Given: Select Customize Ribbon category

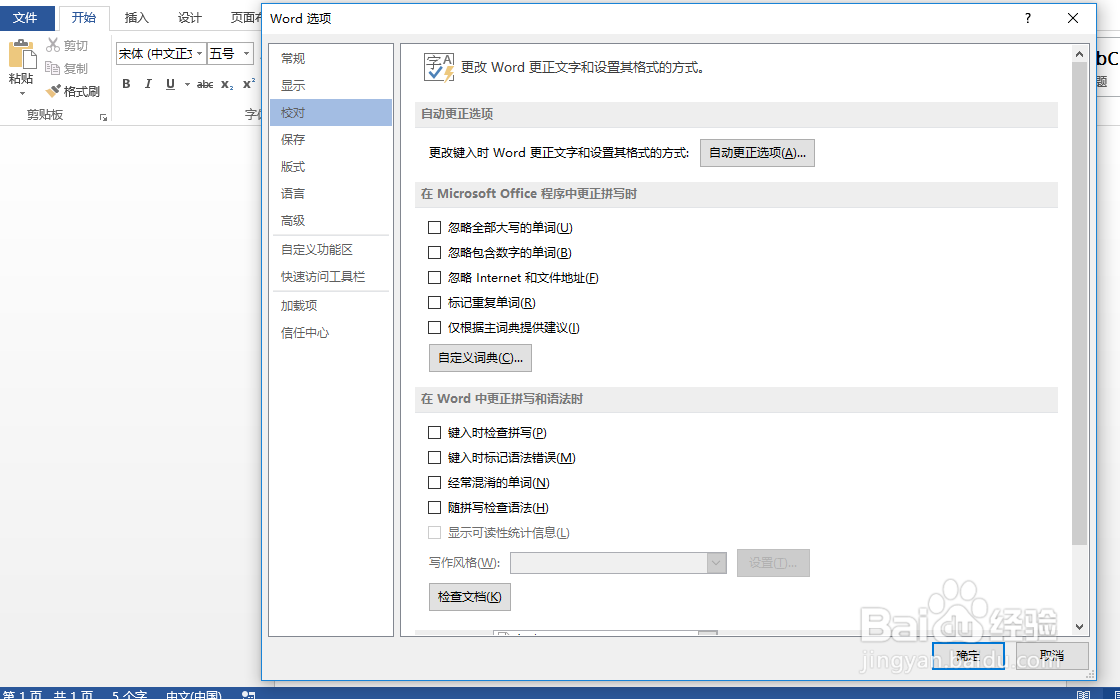Looking at the screenshot, I should (331, 250).
